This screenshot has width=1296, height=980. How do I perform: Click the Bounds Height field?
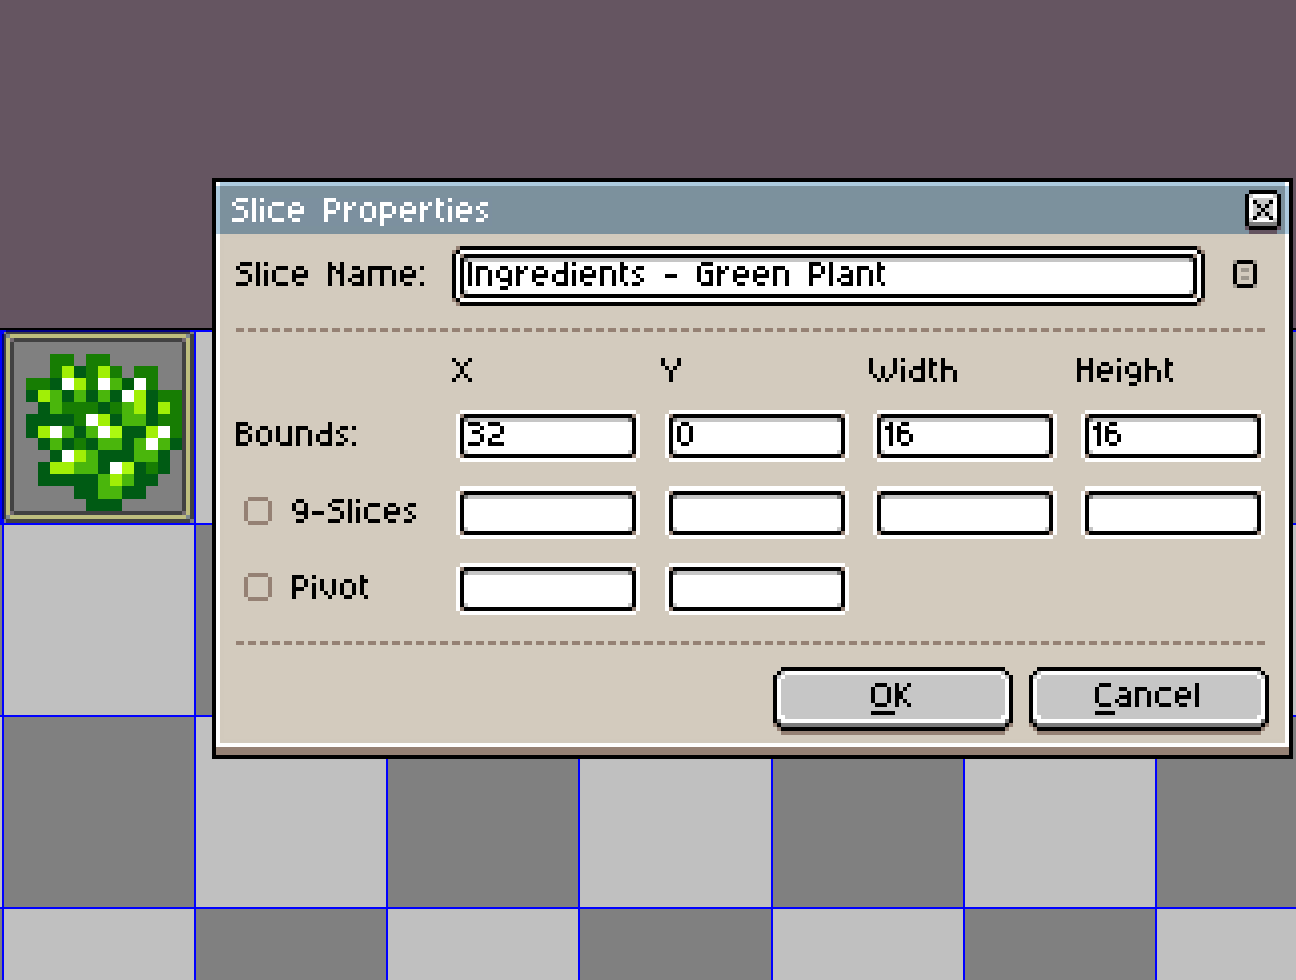click(1172, 436)
